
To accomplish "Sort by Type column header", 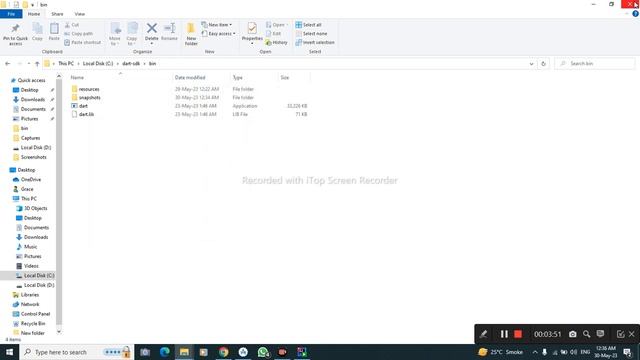I will 238,78.
